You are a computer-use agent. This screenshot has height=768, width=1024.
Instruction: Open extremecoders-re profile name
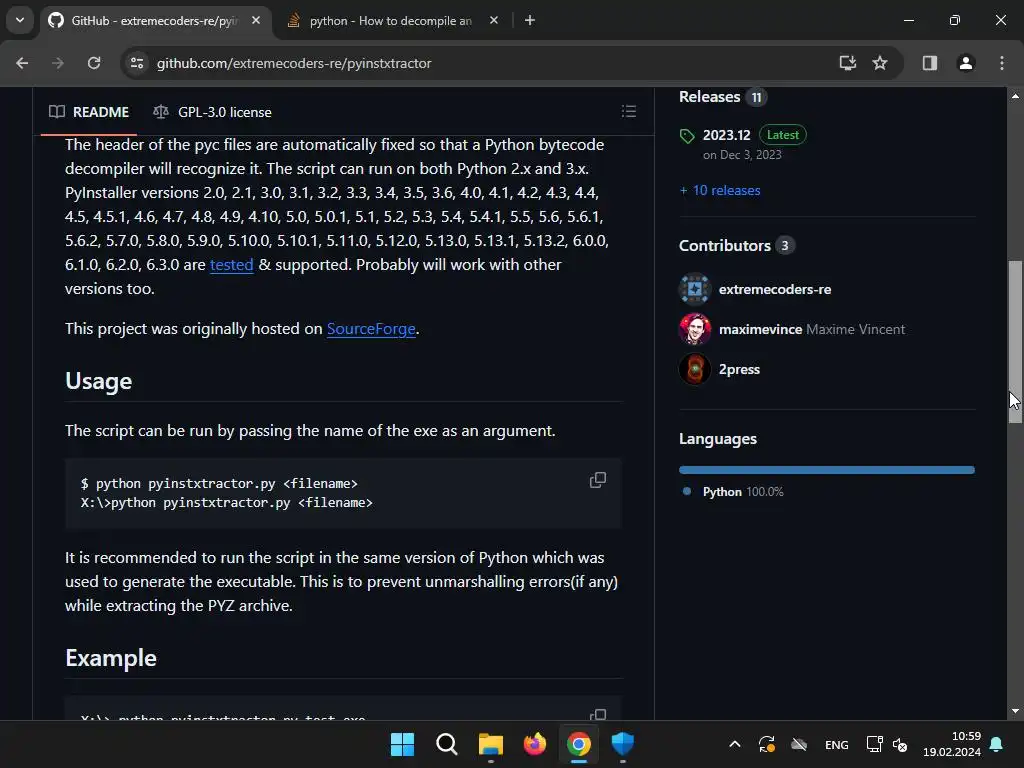click(x=775, y=289)
